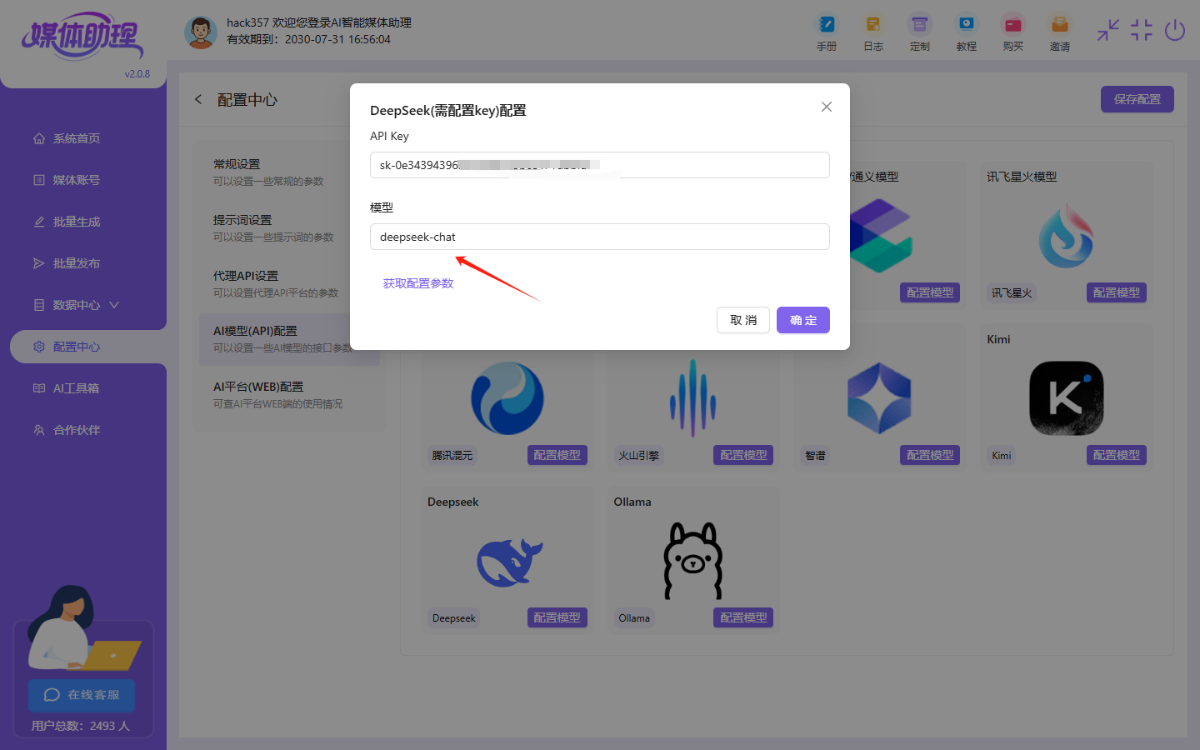Click the 媒体助理 logo
This screenshot has height=750, width=1200.
click(82, 38)
